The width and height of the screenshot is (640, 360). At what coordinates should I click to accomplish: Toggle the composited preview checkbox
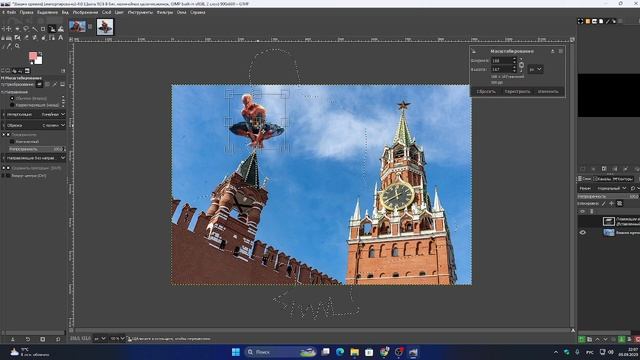(12, 142)
